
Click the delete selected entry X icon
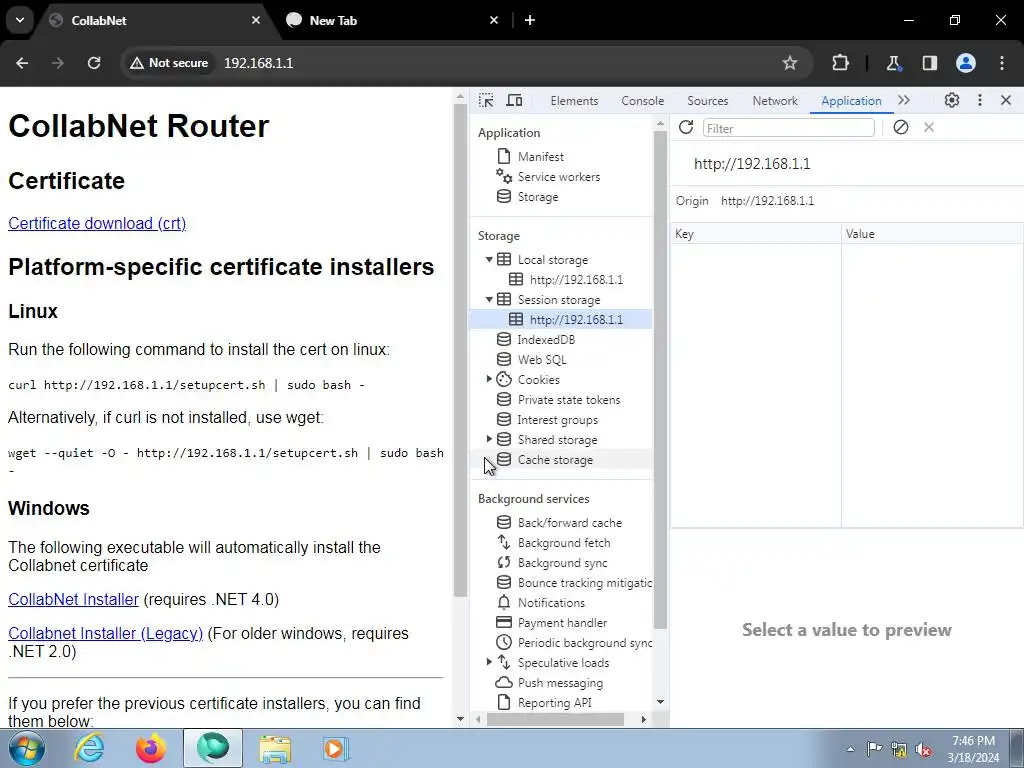click(x=929, y=127)
